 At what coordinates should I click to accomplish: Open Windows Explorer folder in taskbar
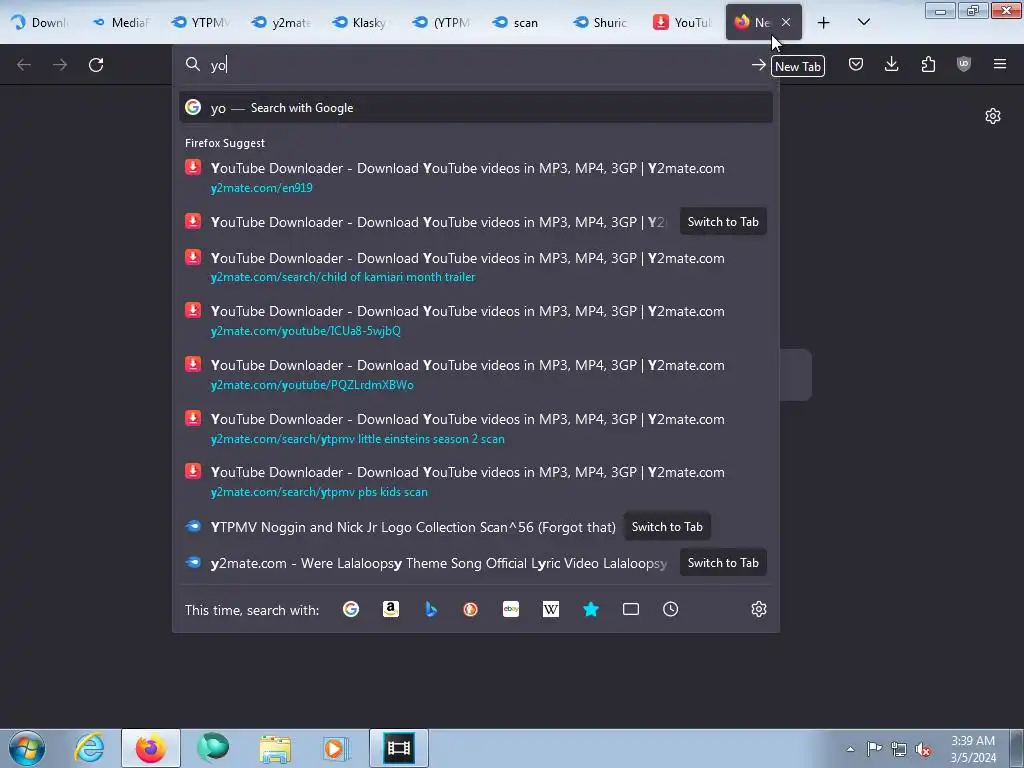click(275, 748)
